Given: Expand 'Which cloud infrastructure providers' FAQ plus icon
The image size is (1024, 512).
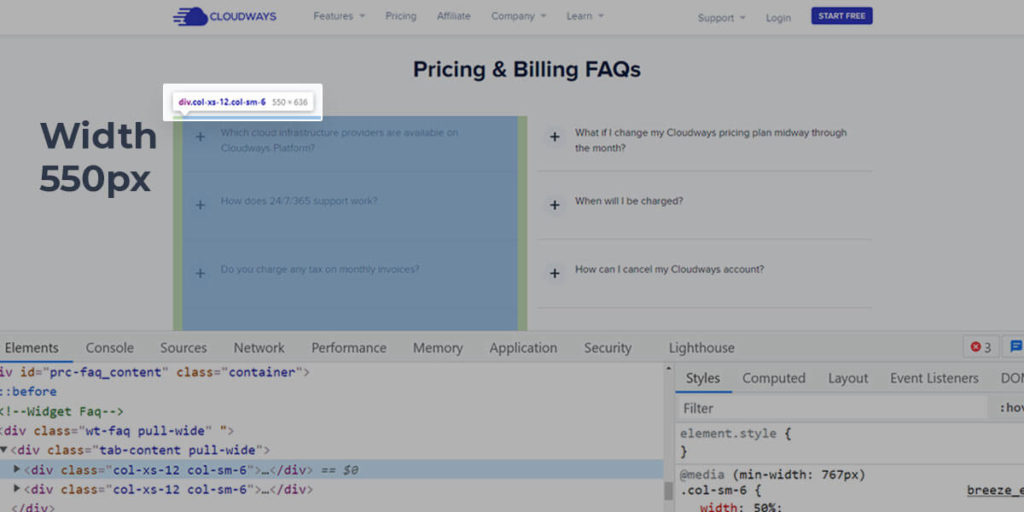Looking at the screenshot, I should tap(200, 137).
